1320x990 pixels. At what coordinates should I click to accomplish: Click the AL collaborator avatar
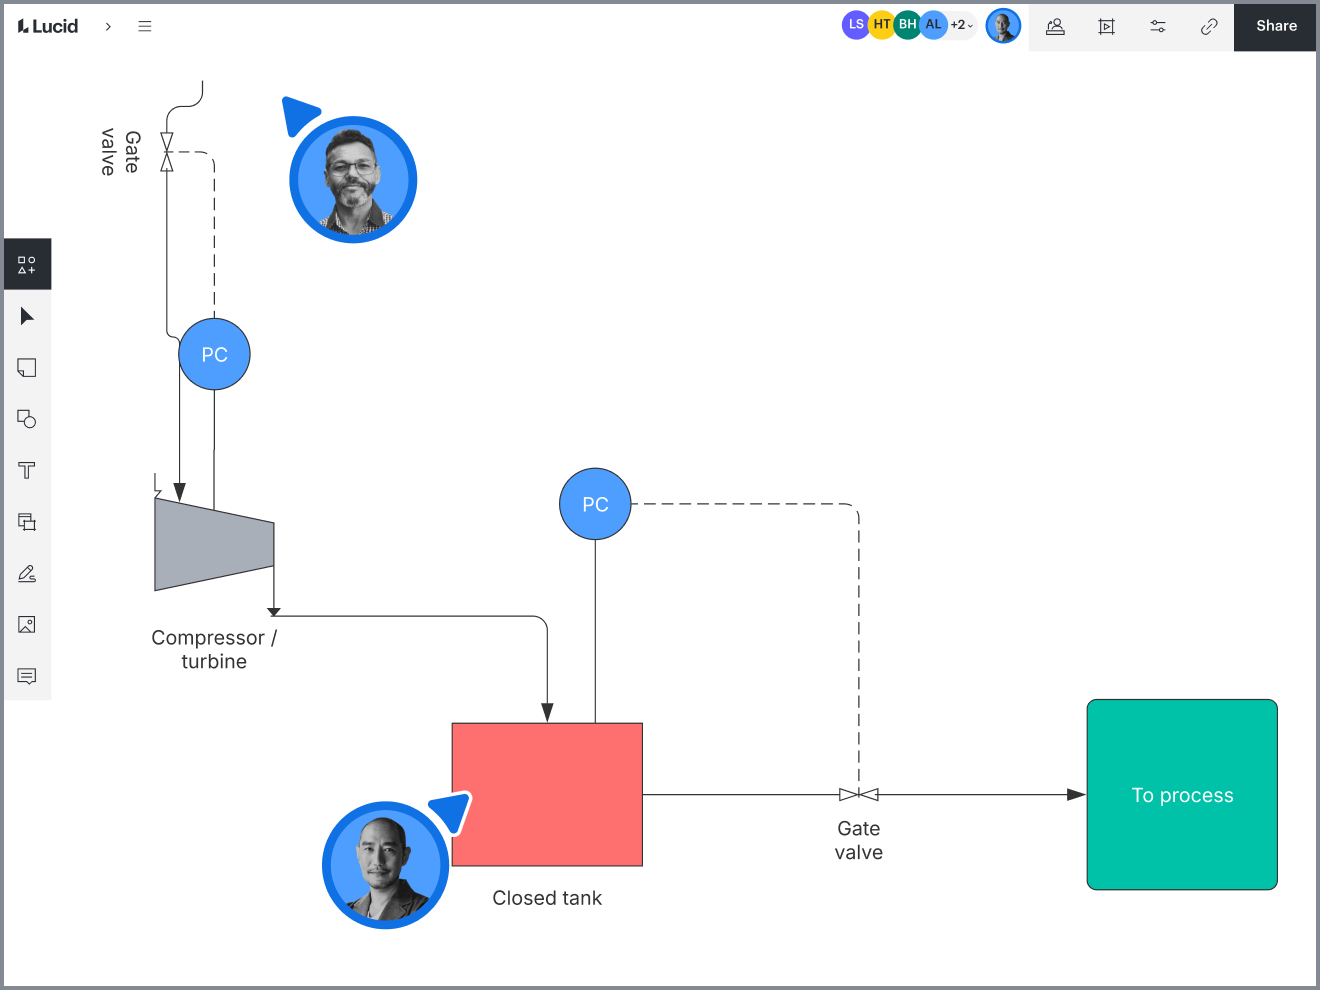[933, 25]
